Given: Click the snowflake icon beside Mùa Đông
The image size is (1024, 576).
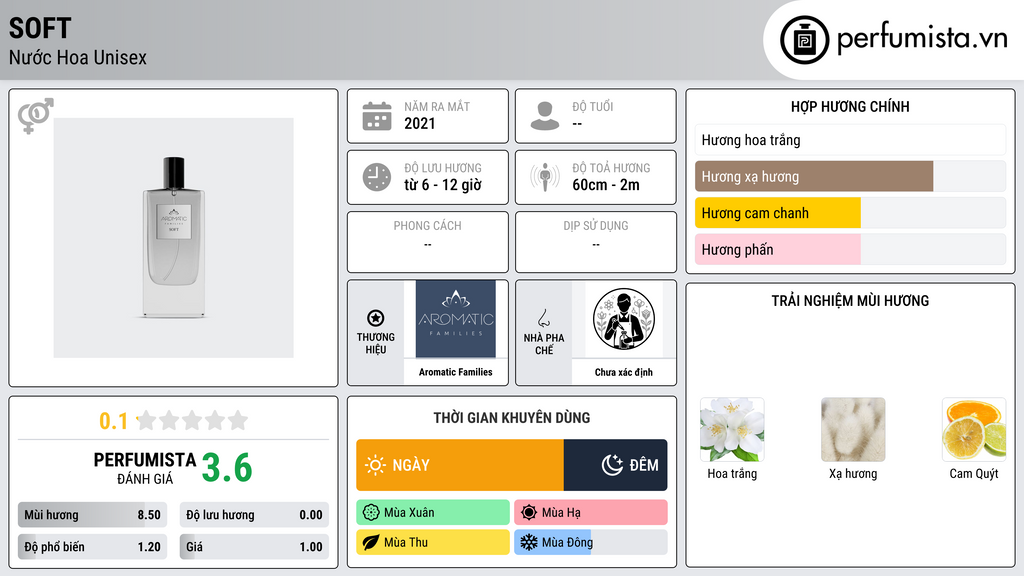Looking at the screenshot, I should click(x=529, y=542).
